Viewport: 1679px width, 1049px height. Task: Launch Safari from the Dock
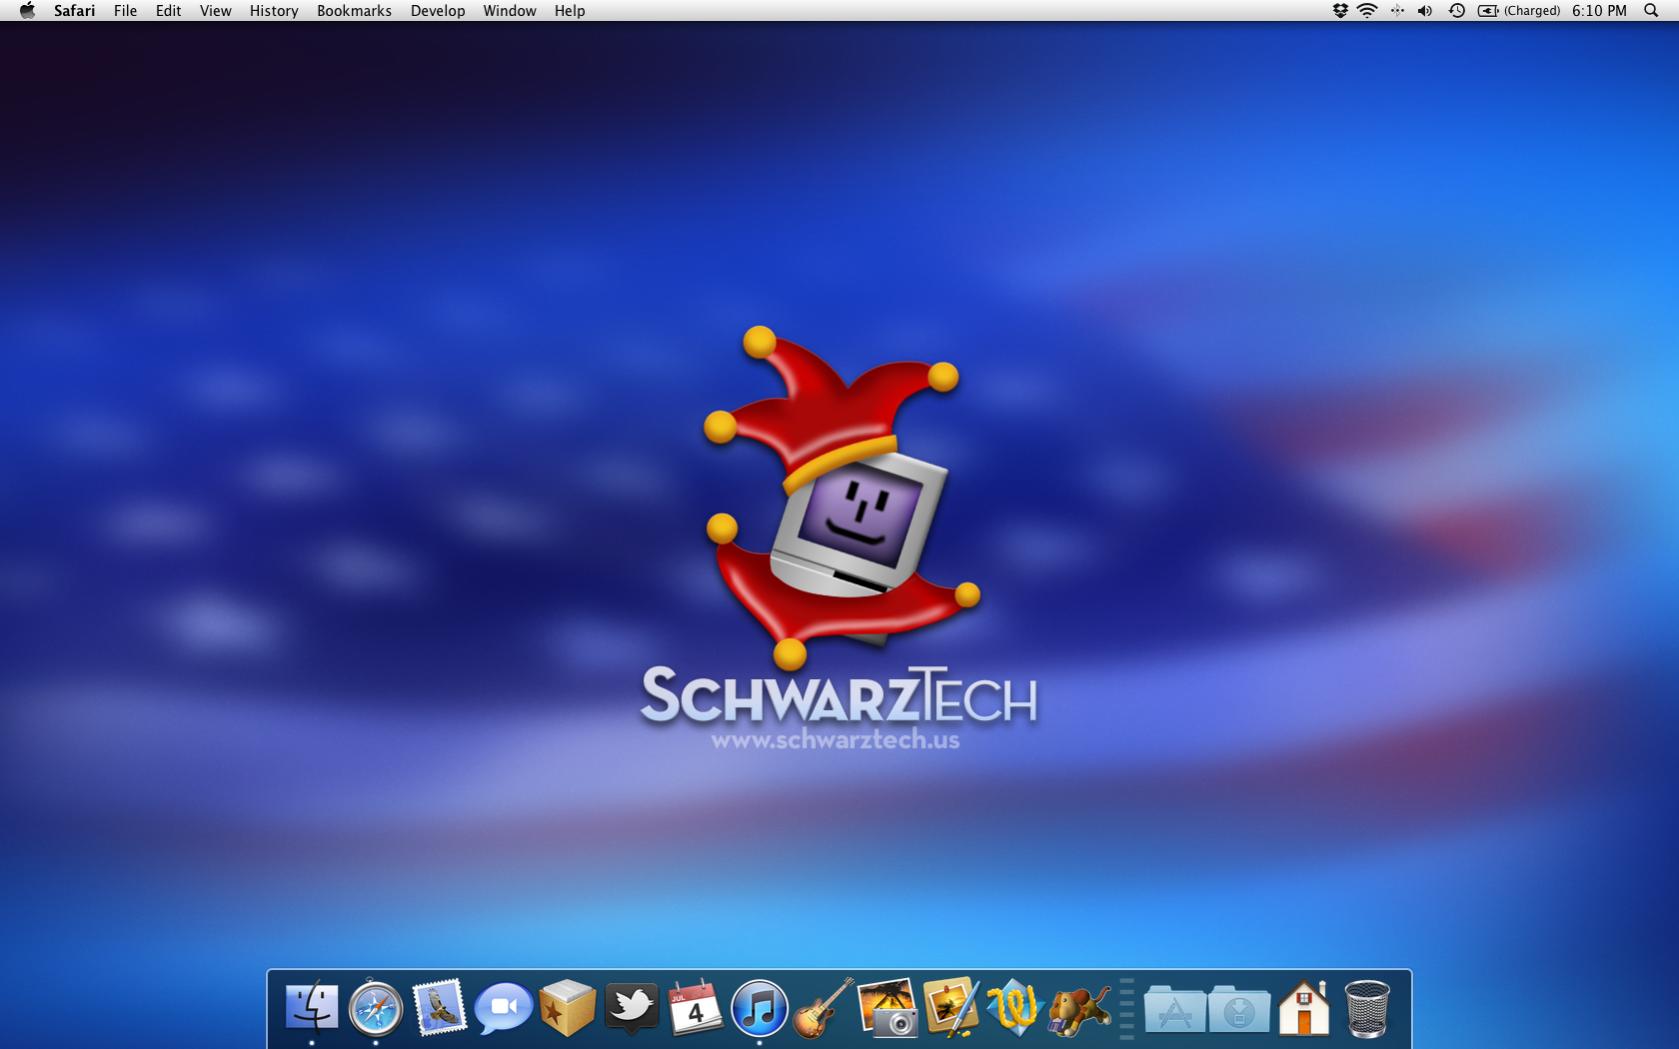pyautogui.click(x=376, y=1008)
